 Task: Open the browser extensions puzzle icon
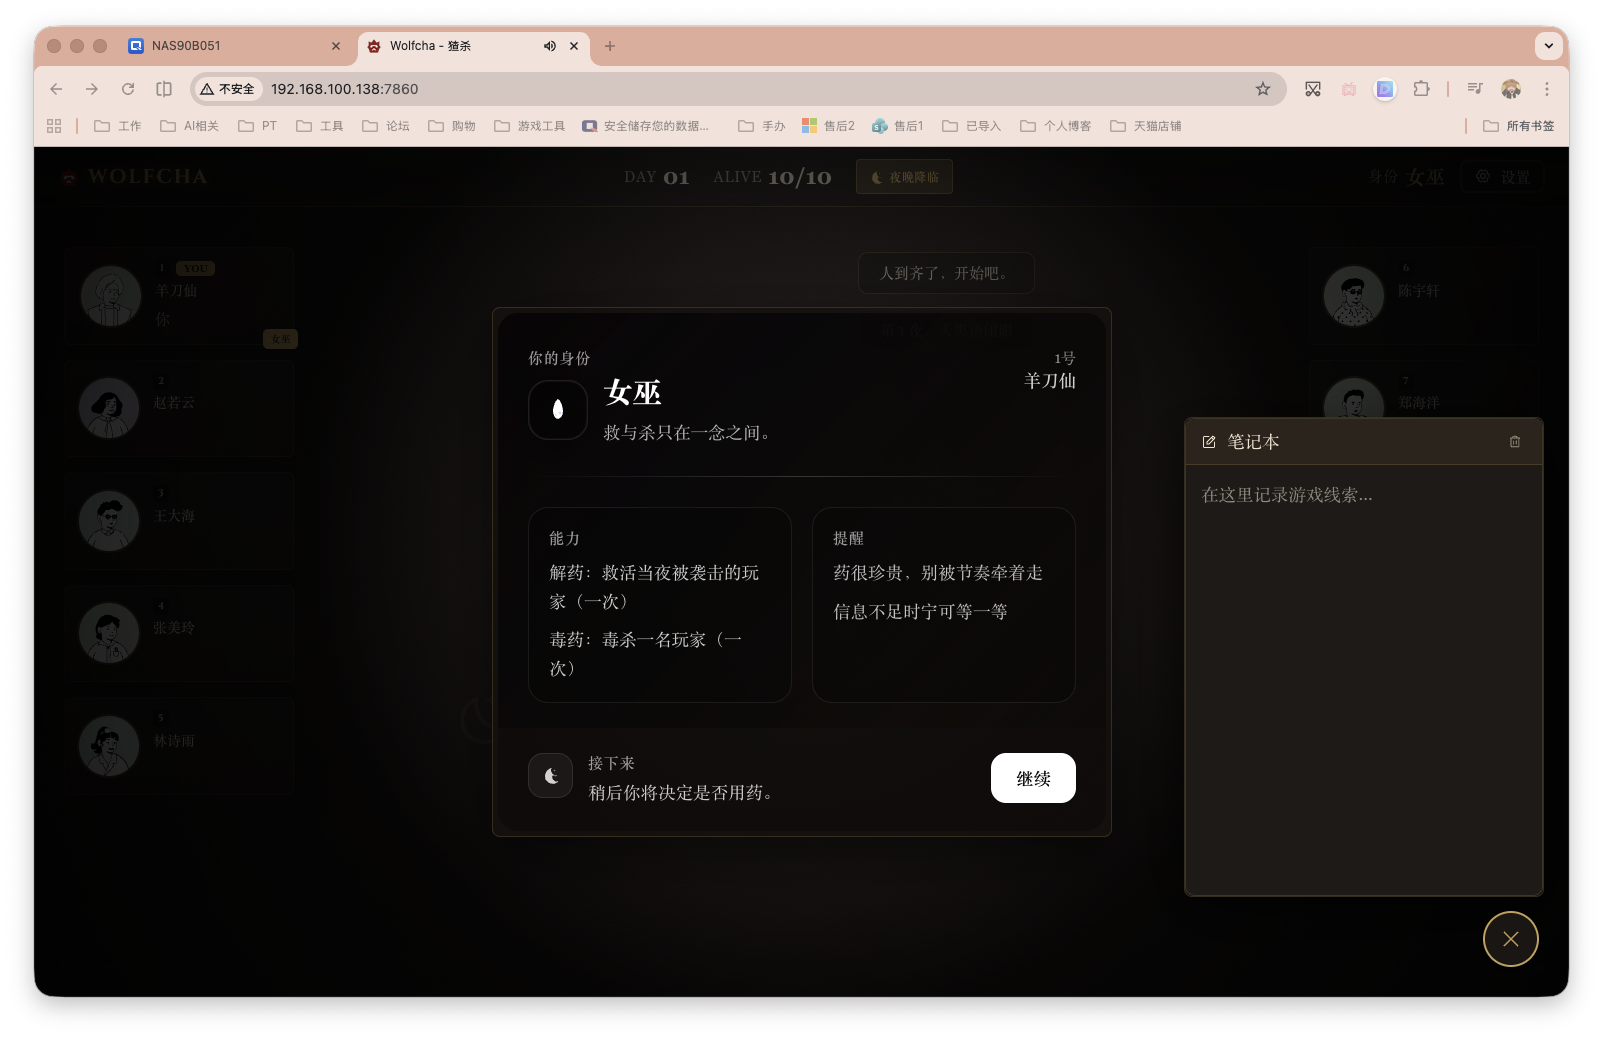(x=1421, y=89)
